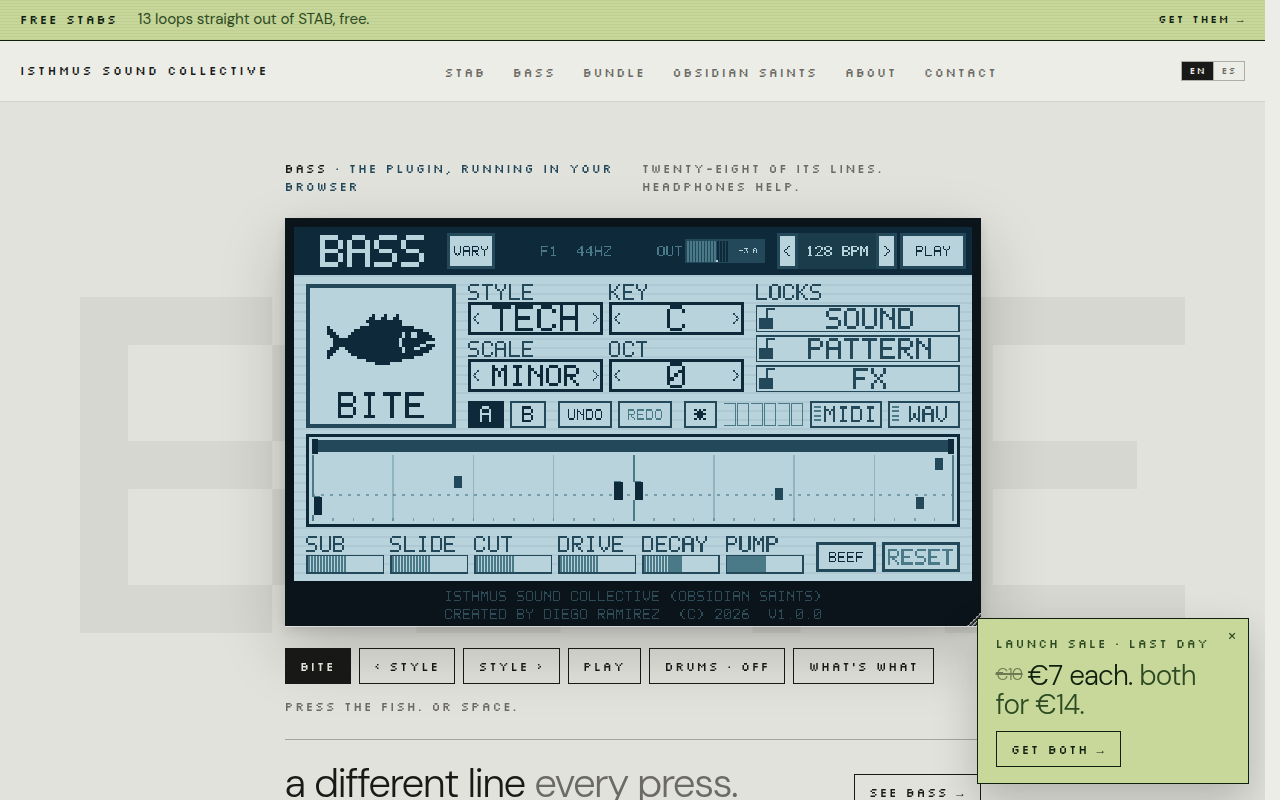
Task: Click the KEY right chevron
Action: click(x=736, y=319)
